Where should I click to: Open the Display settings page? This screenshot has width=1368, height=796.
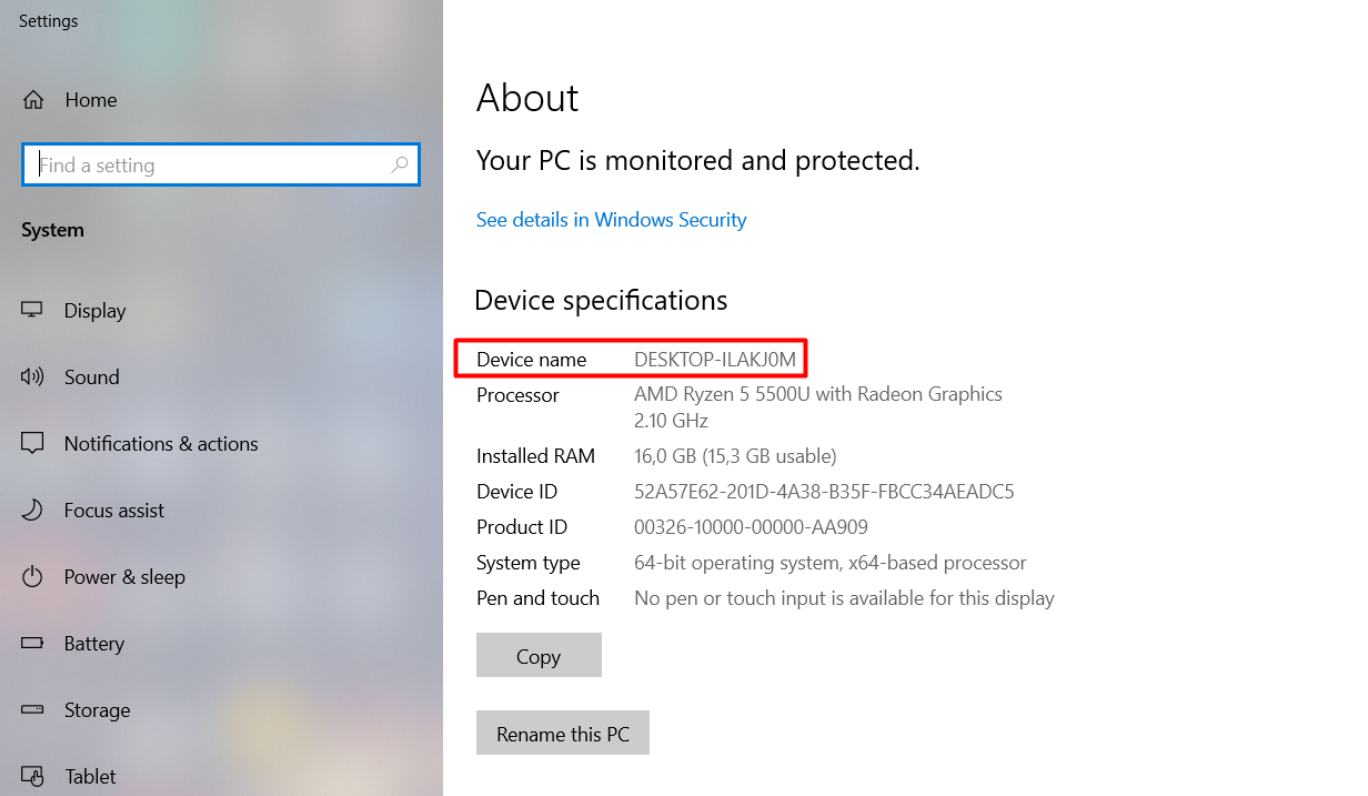tap(95, 311)
